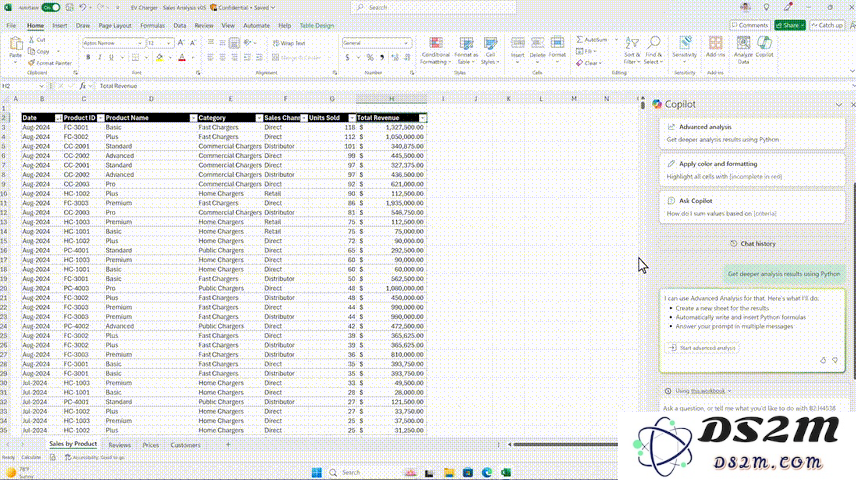Screen dimensions: 856x480
Task: Select the Ask Copilot suggestion card
Action: [x=752, y=207]
